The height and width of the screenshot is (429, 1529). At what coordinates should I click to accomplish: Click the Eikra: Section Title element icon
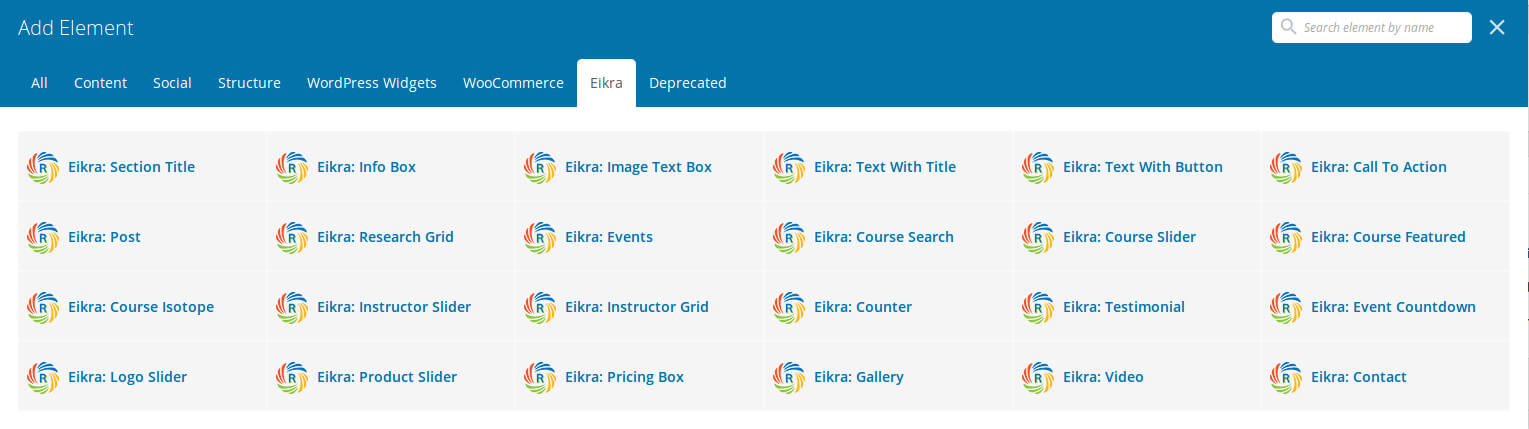42,167
